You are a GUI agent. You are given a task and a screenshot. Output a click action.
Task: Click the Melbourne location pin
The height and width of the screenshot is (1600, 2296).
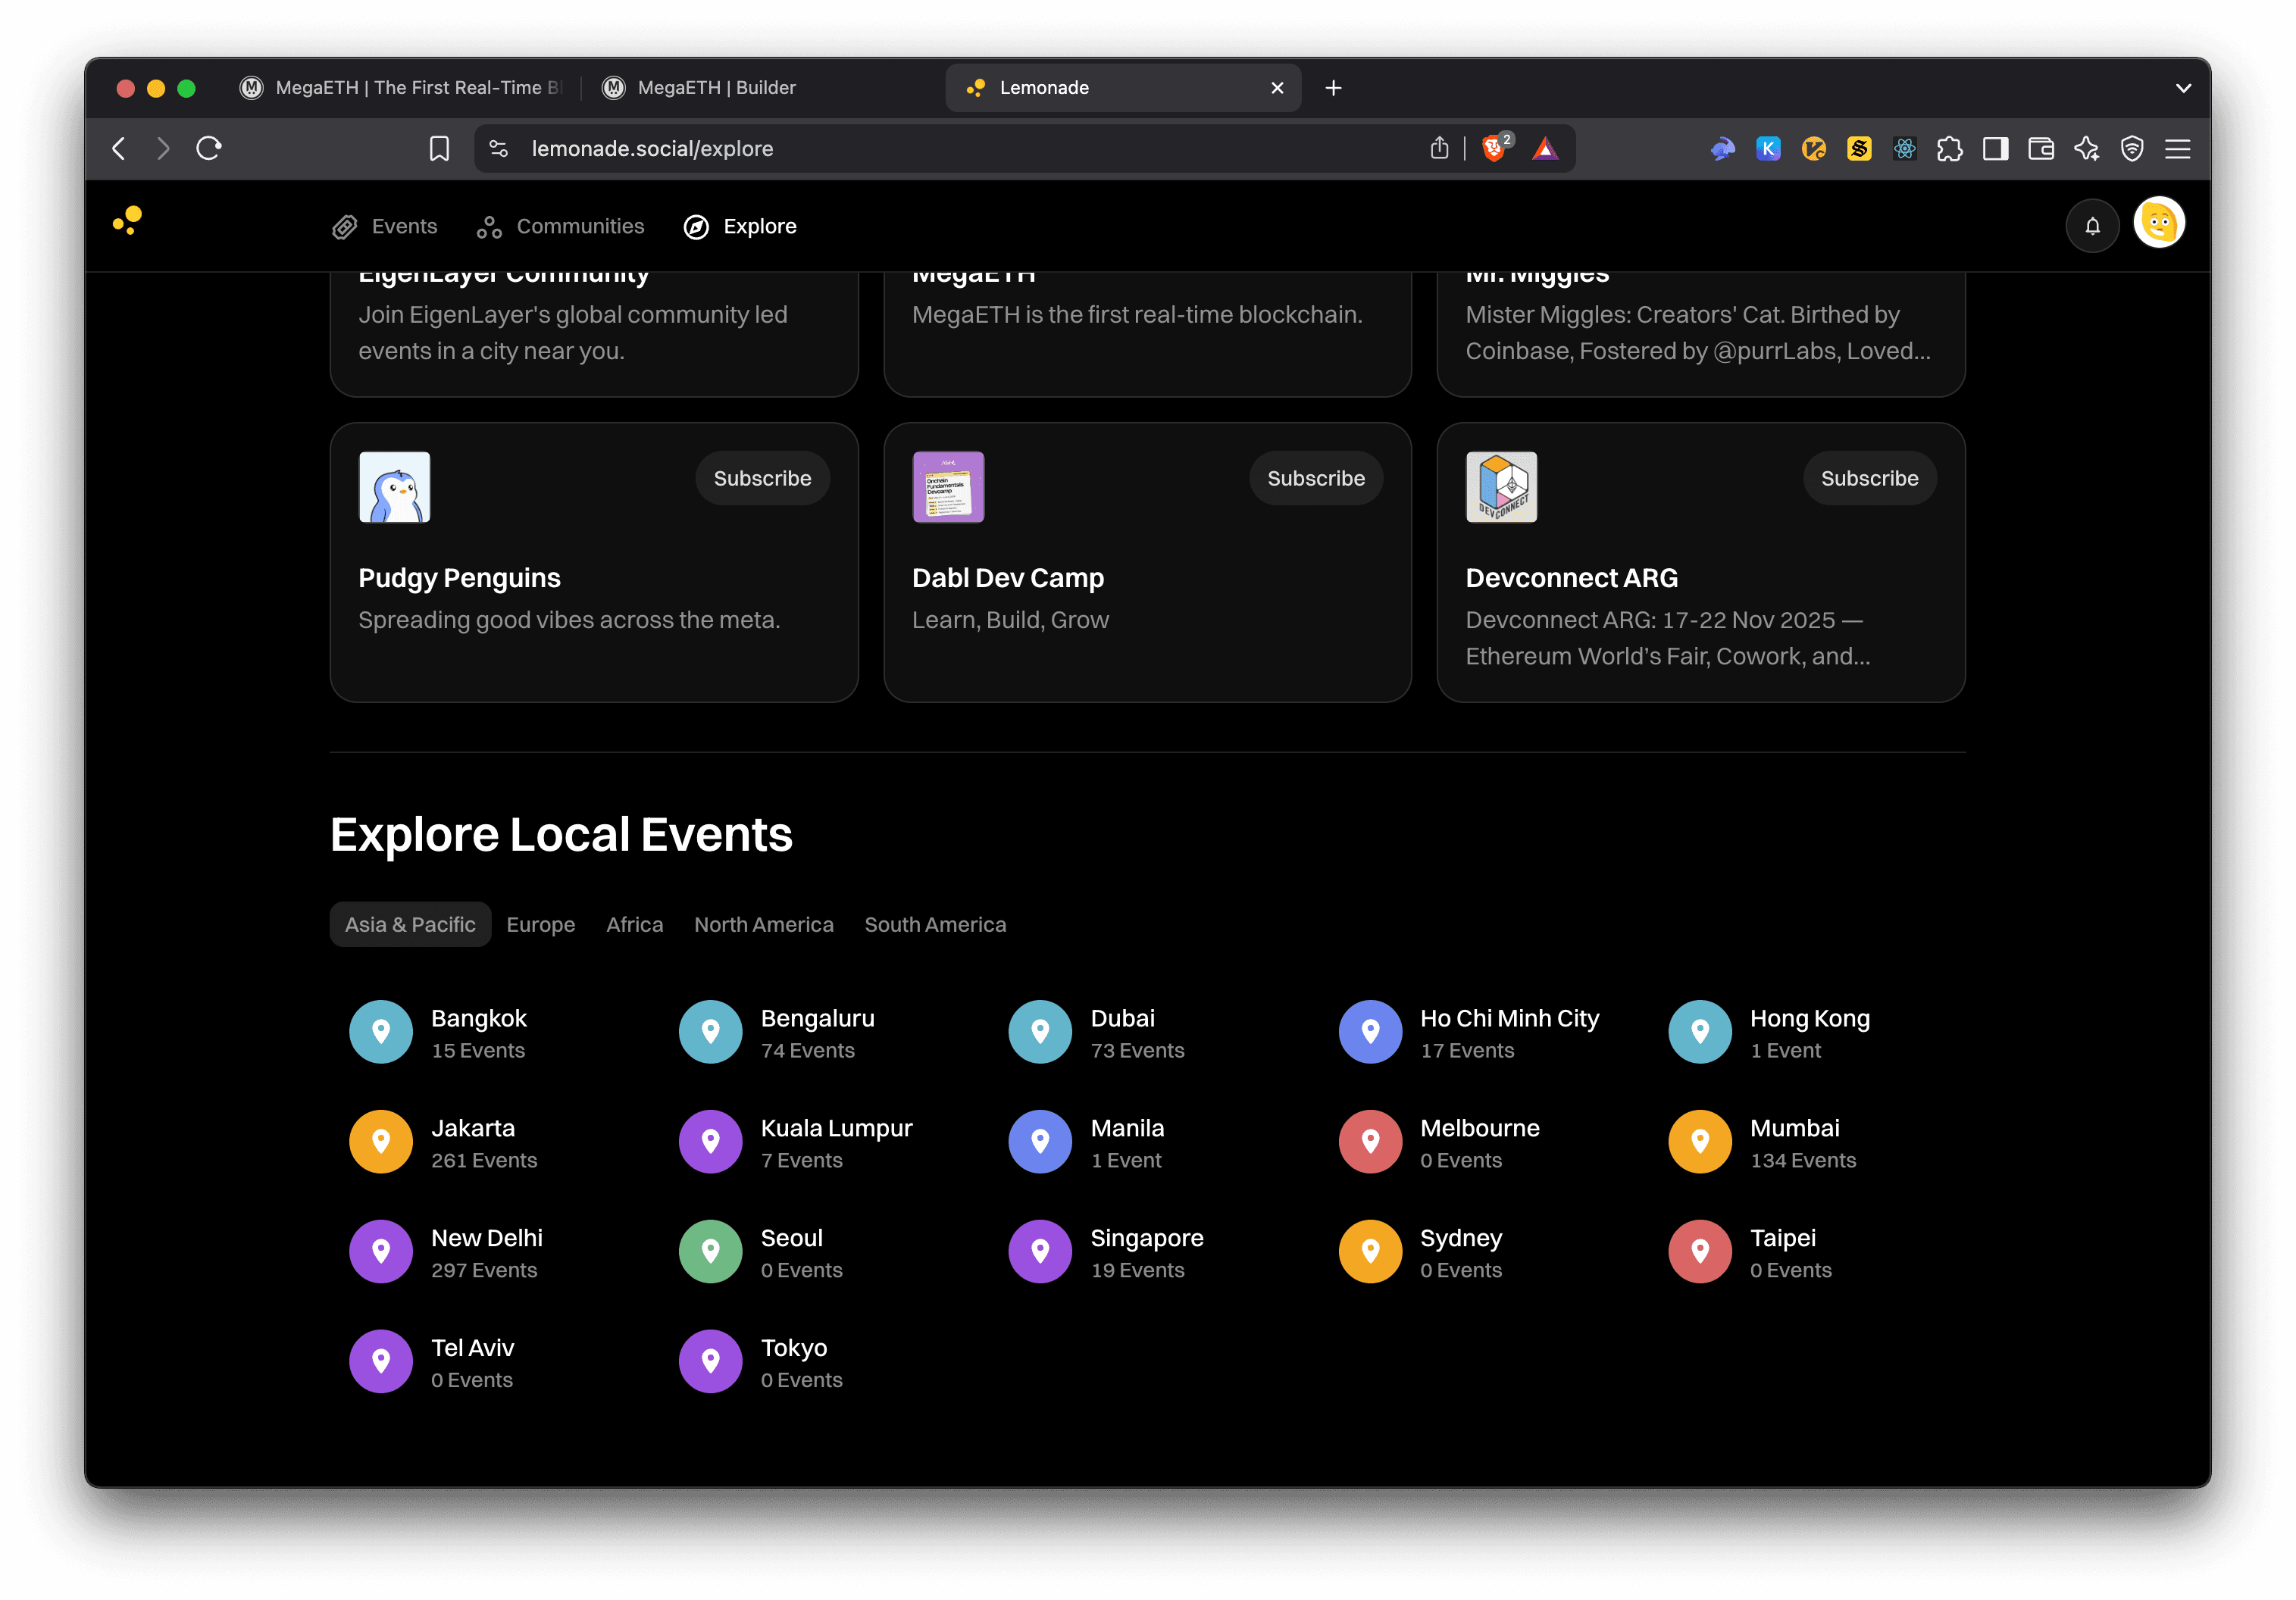pos(1370,1142)
